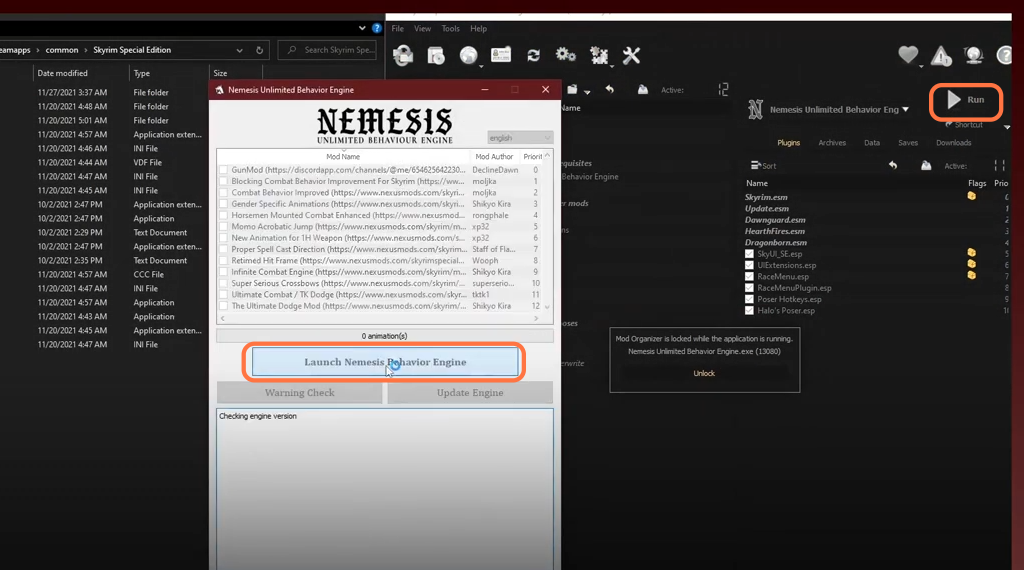
Task: Open Help menu in Mod Organizer
Action: click(479, 29)
